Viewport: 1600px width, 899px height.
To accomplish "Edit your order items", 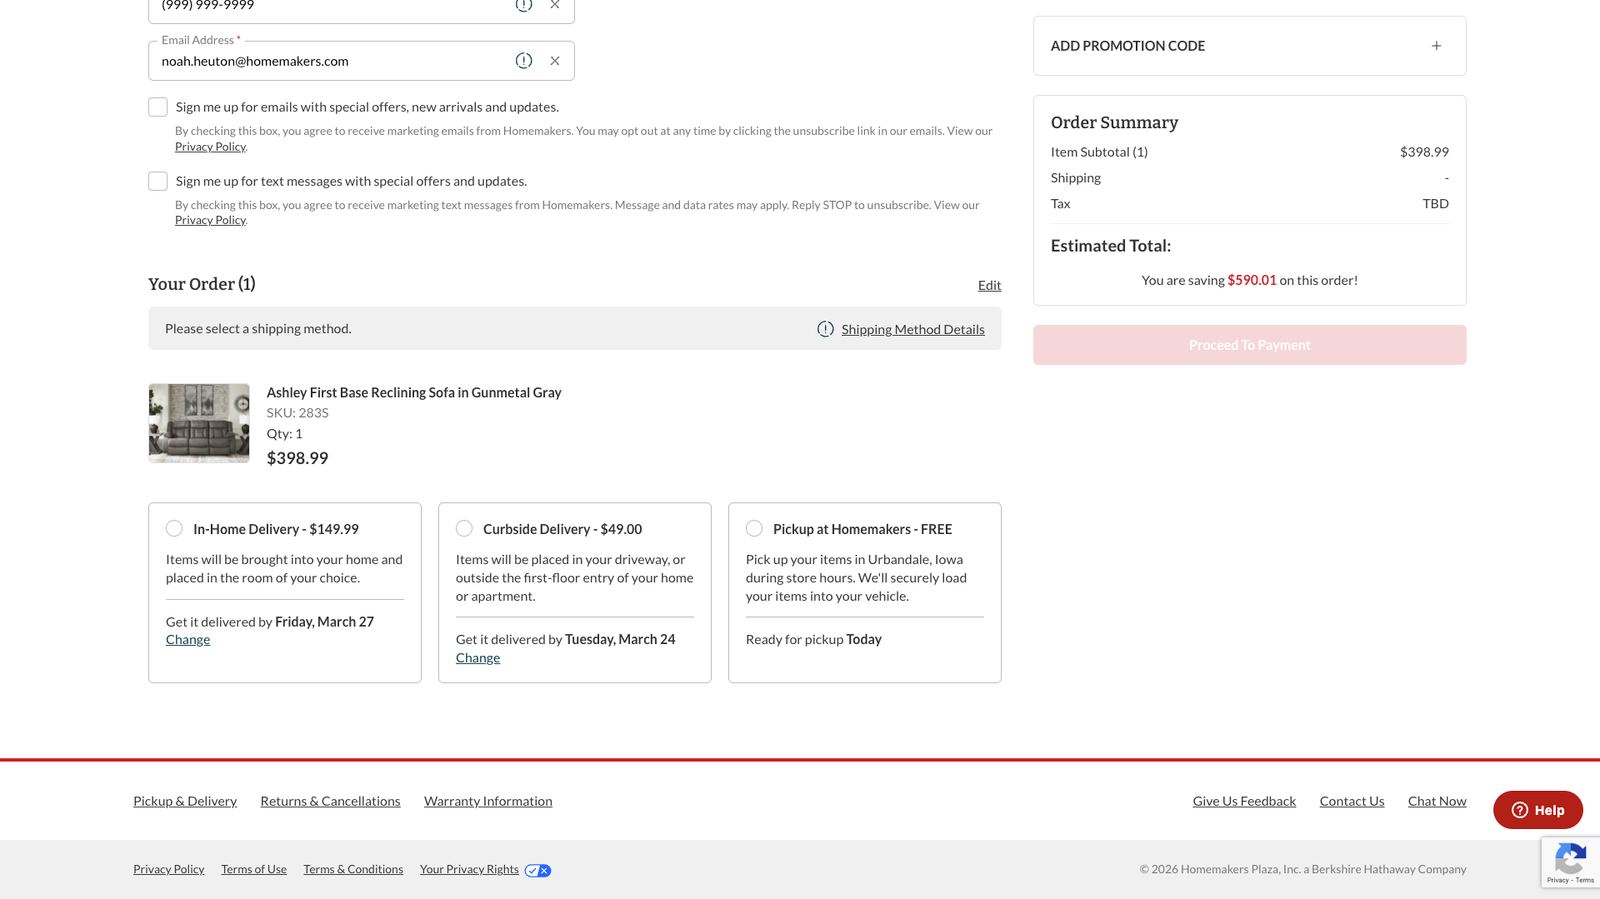I will [x=989, y=285].
